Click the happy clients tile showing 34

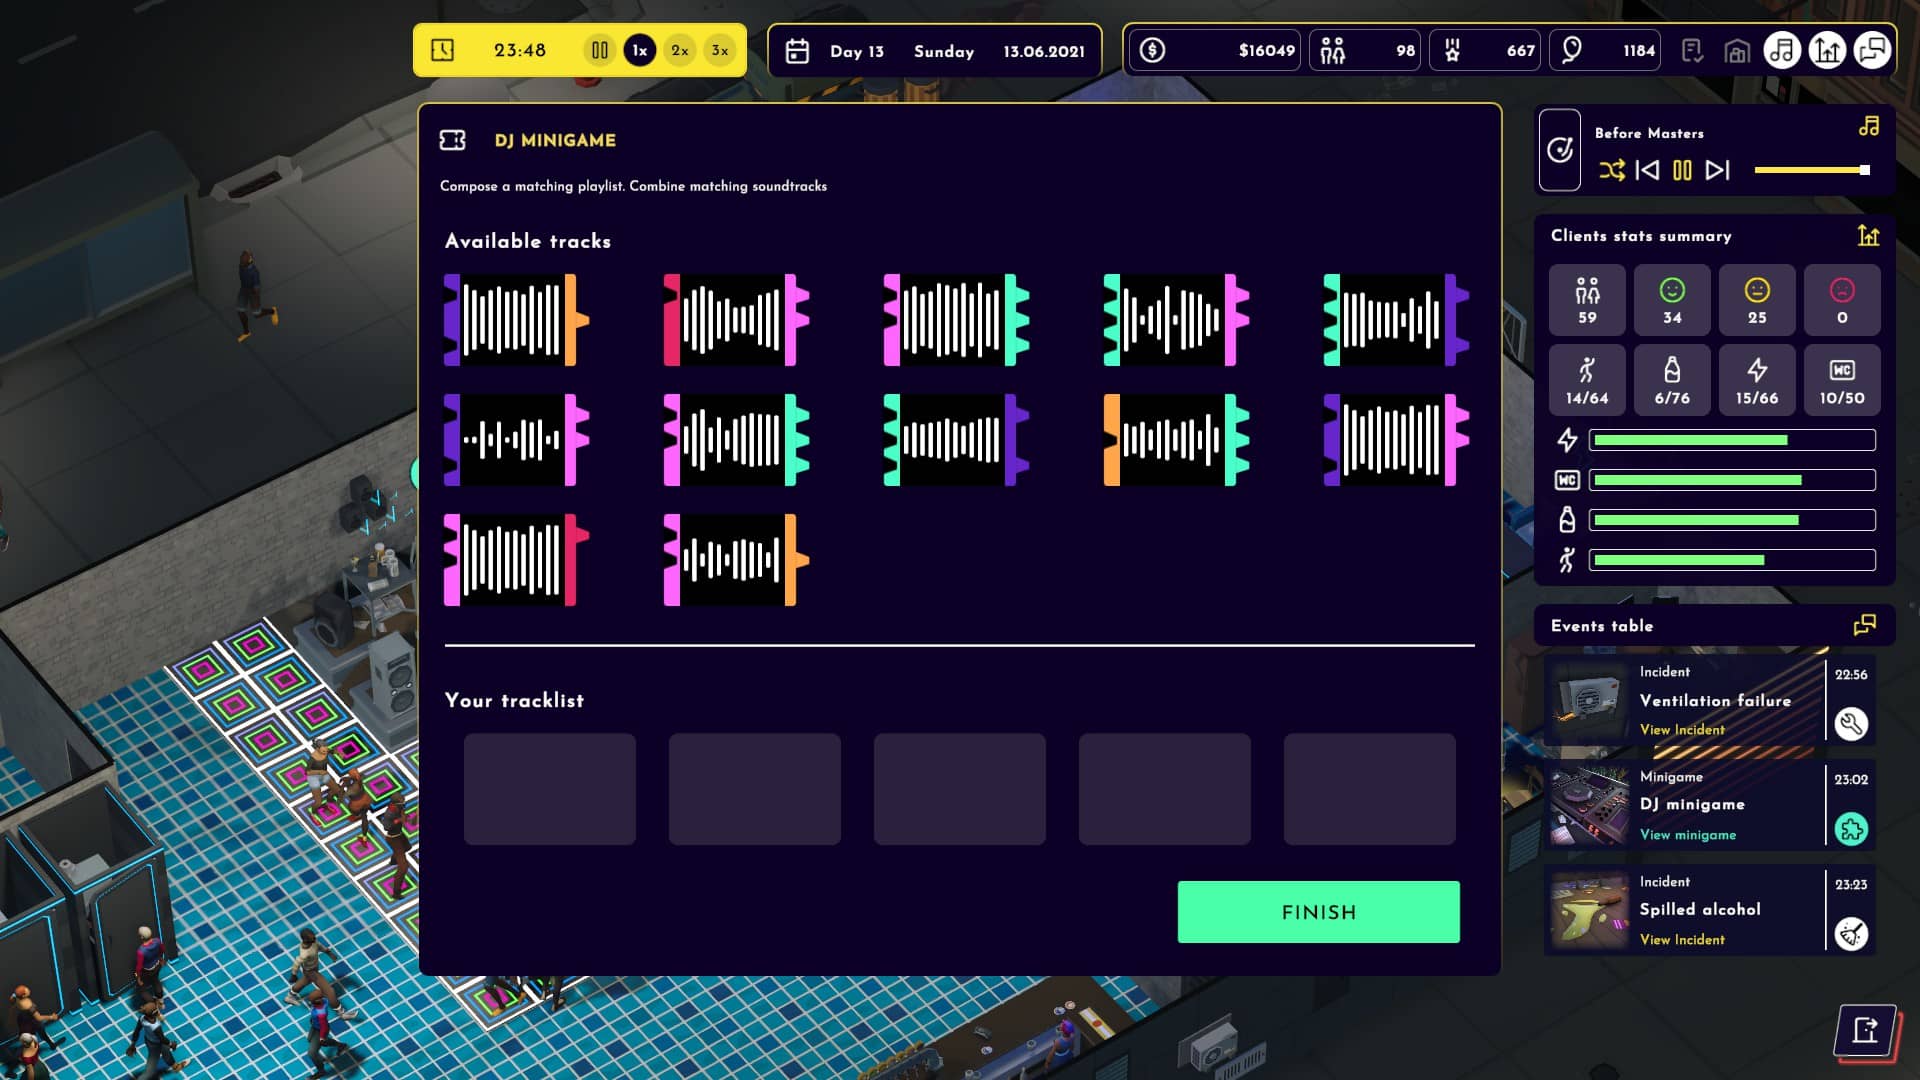[x=1672, y=300]
